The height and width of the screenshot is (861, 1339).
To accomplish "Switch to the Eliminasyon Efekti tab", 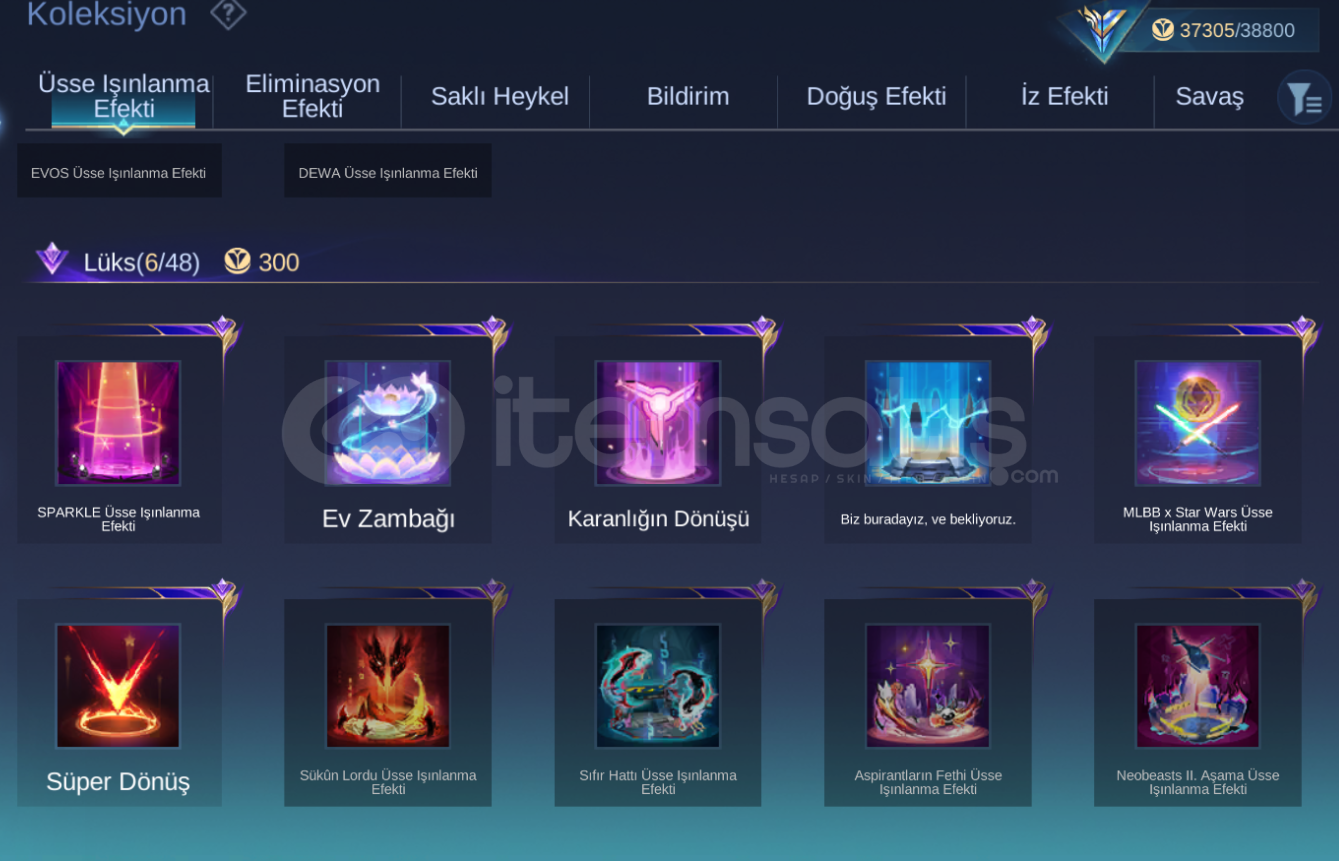I will coord(313,96).
